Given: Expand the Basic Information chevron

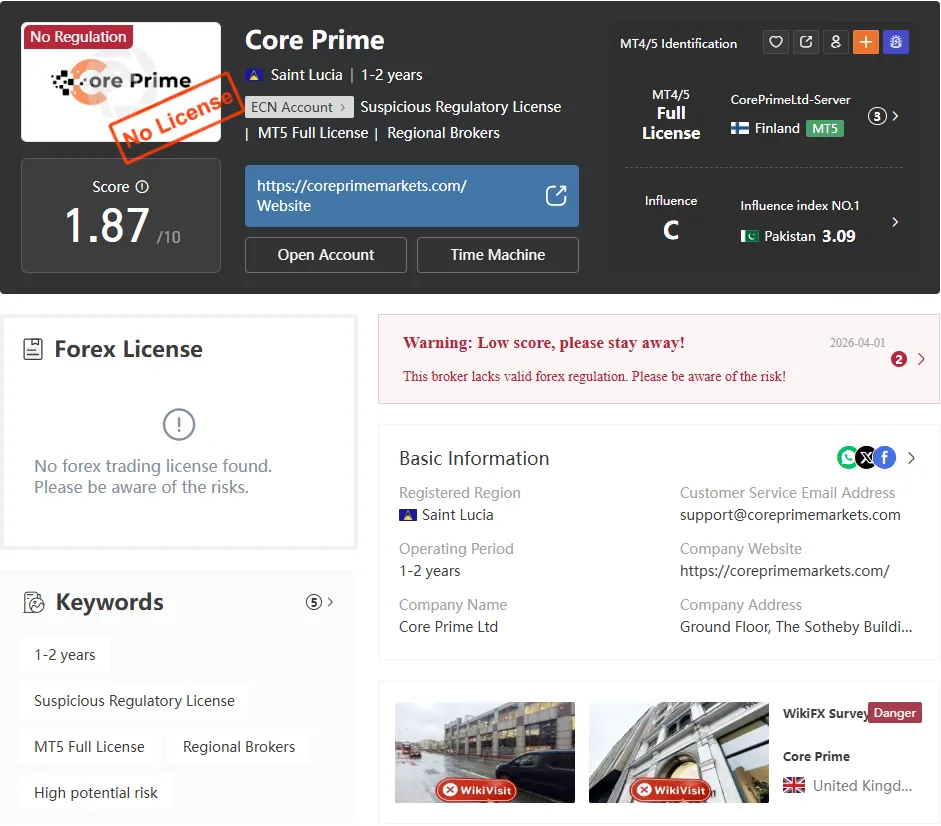Looking at the screenshot, I should tap(912, 458).
